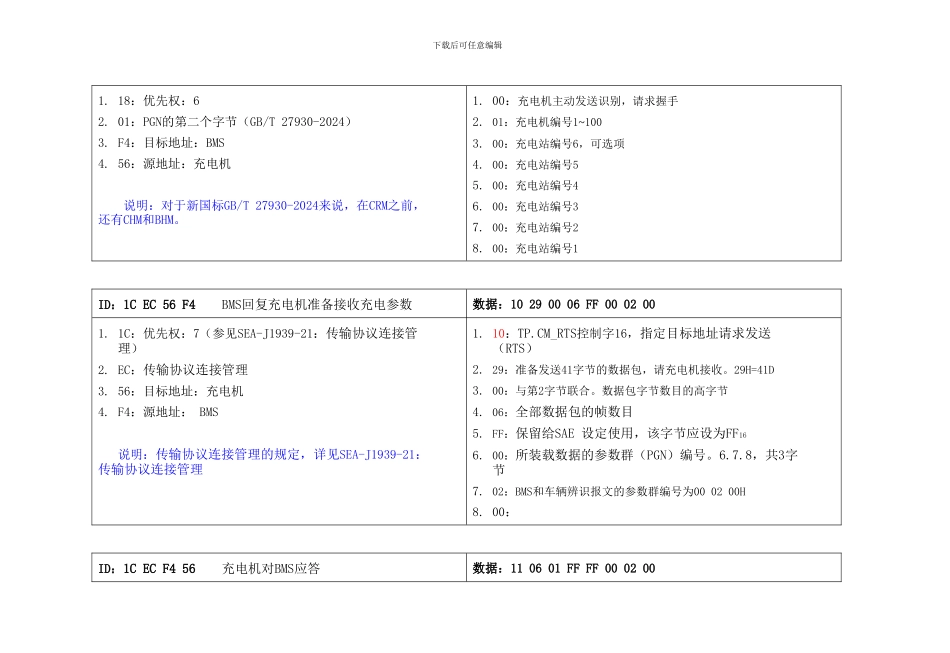Click the header text 下载后可任意编辑

point(467,45)
